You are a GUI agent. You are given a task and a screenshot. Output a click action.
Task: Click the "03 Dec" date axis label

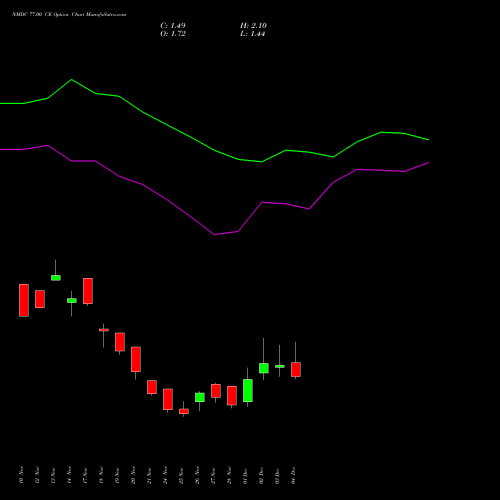pyautogui.click(x=277, y=475)
